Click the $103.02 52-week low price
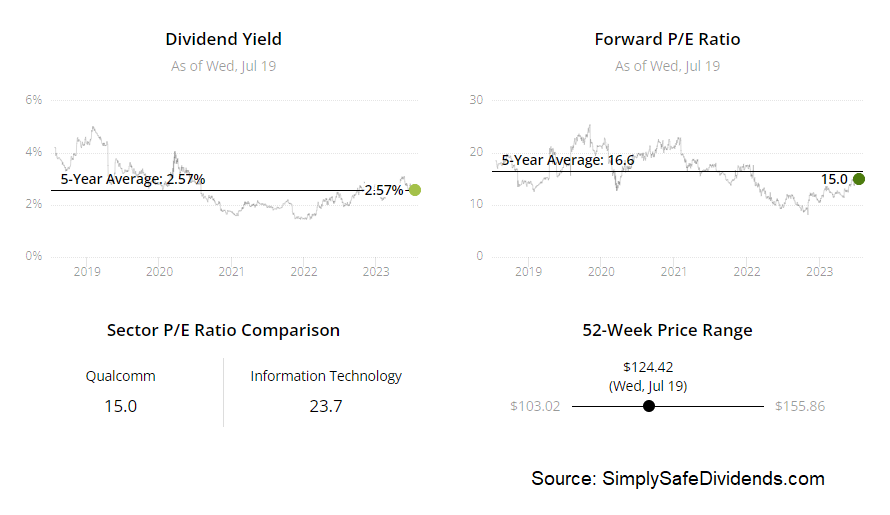This screenshot has width=890, height=515. [535, 406]
